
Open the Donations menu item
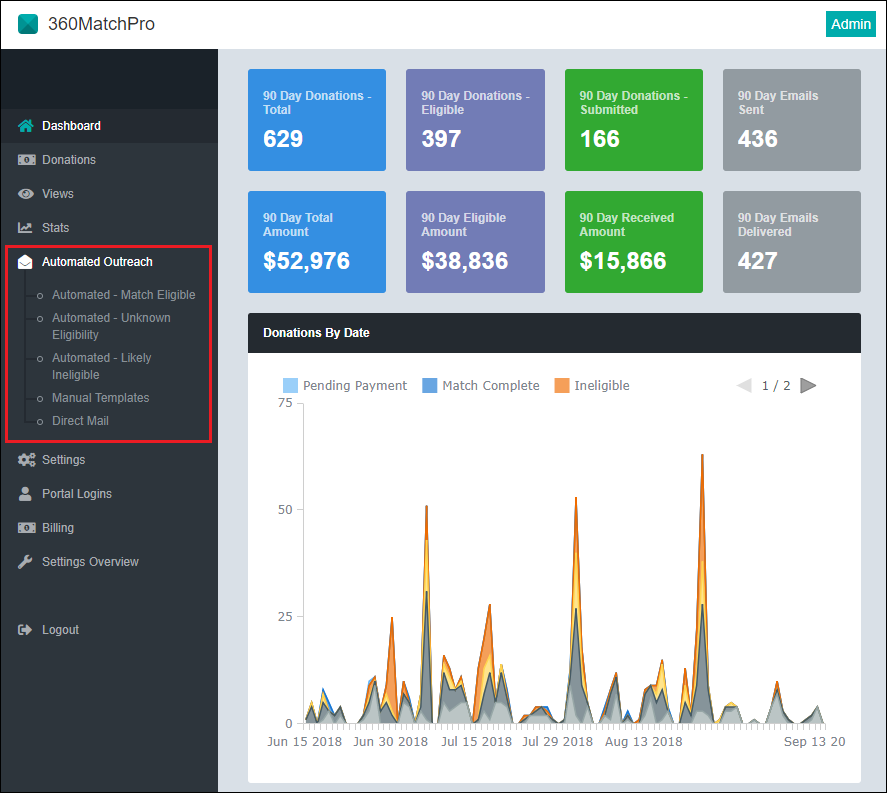click(x=109, y=160)
